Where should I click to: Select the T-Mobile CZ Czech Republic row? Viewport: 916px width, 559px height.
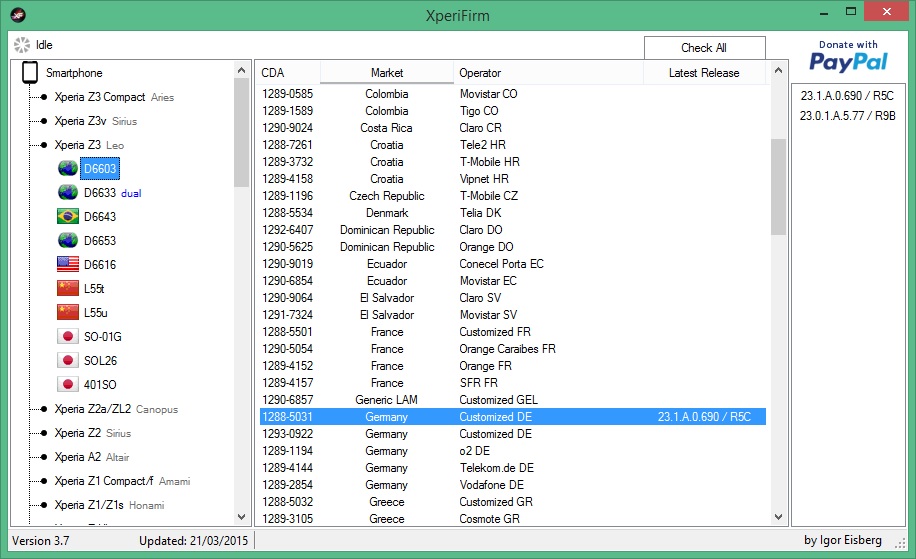(513, 196)
